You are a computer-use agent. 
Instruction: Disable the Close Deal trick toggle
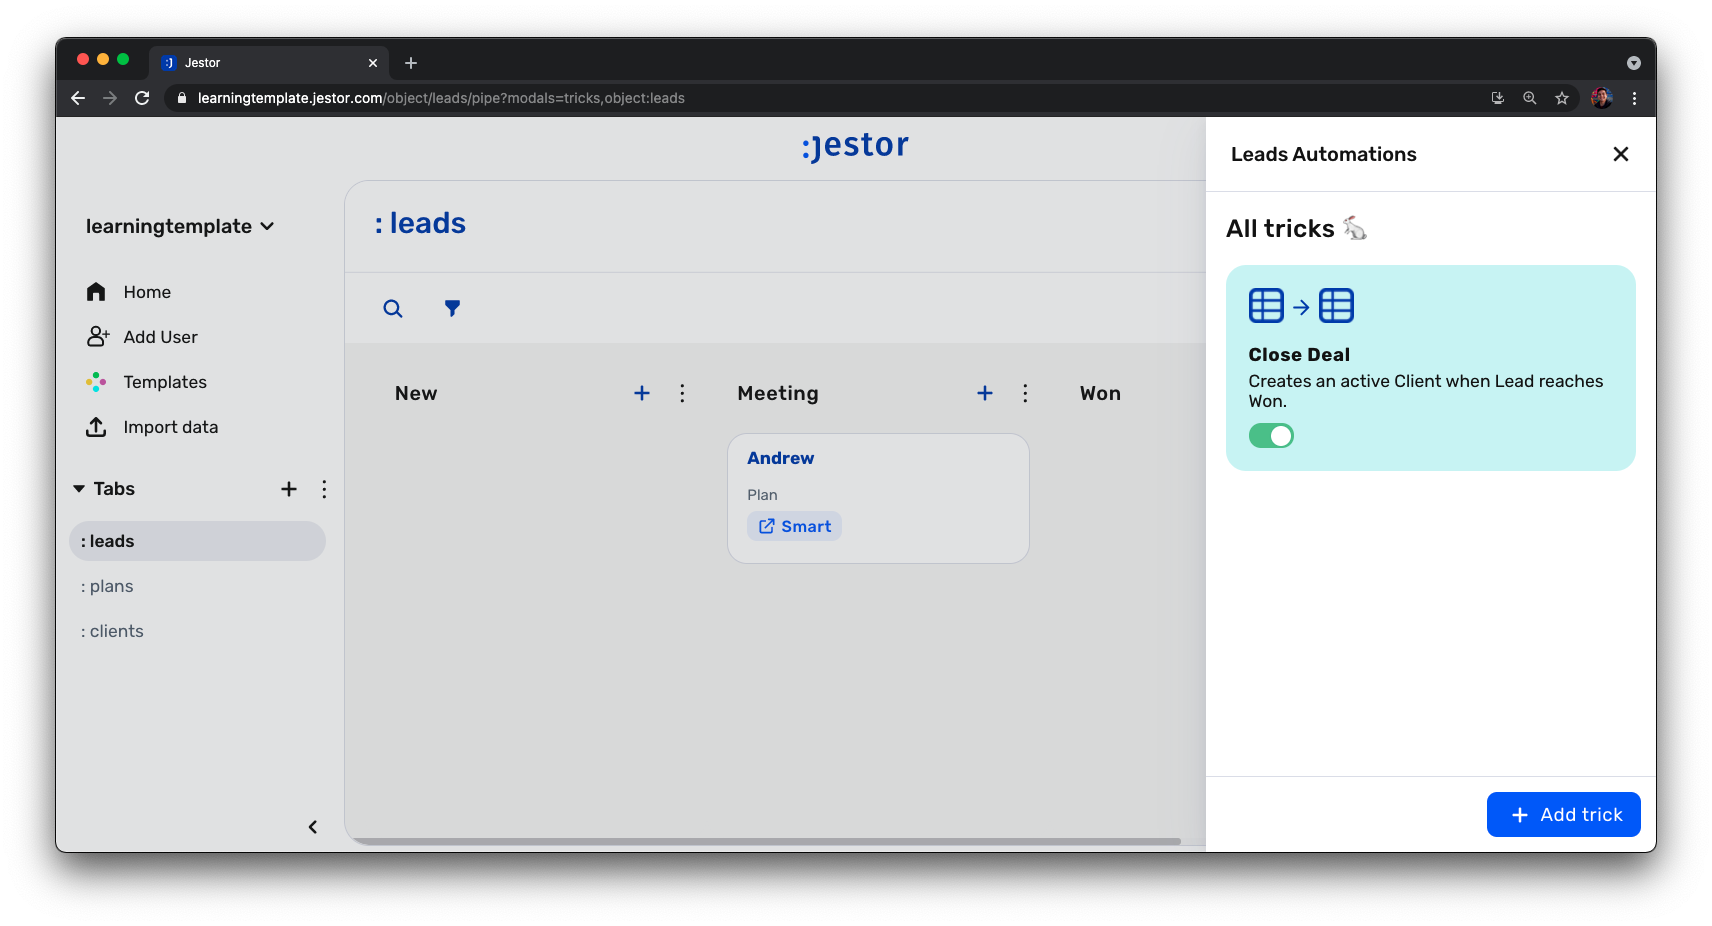click(1271, 436)
